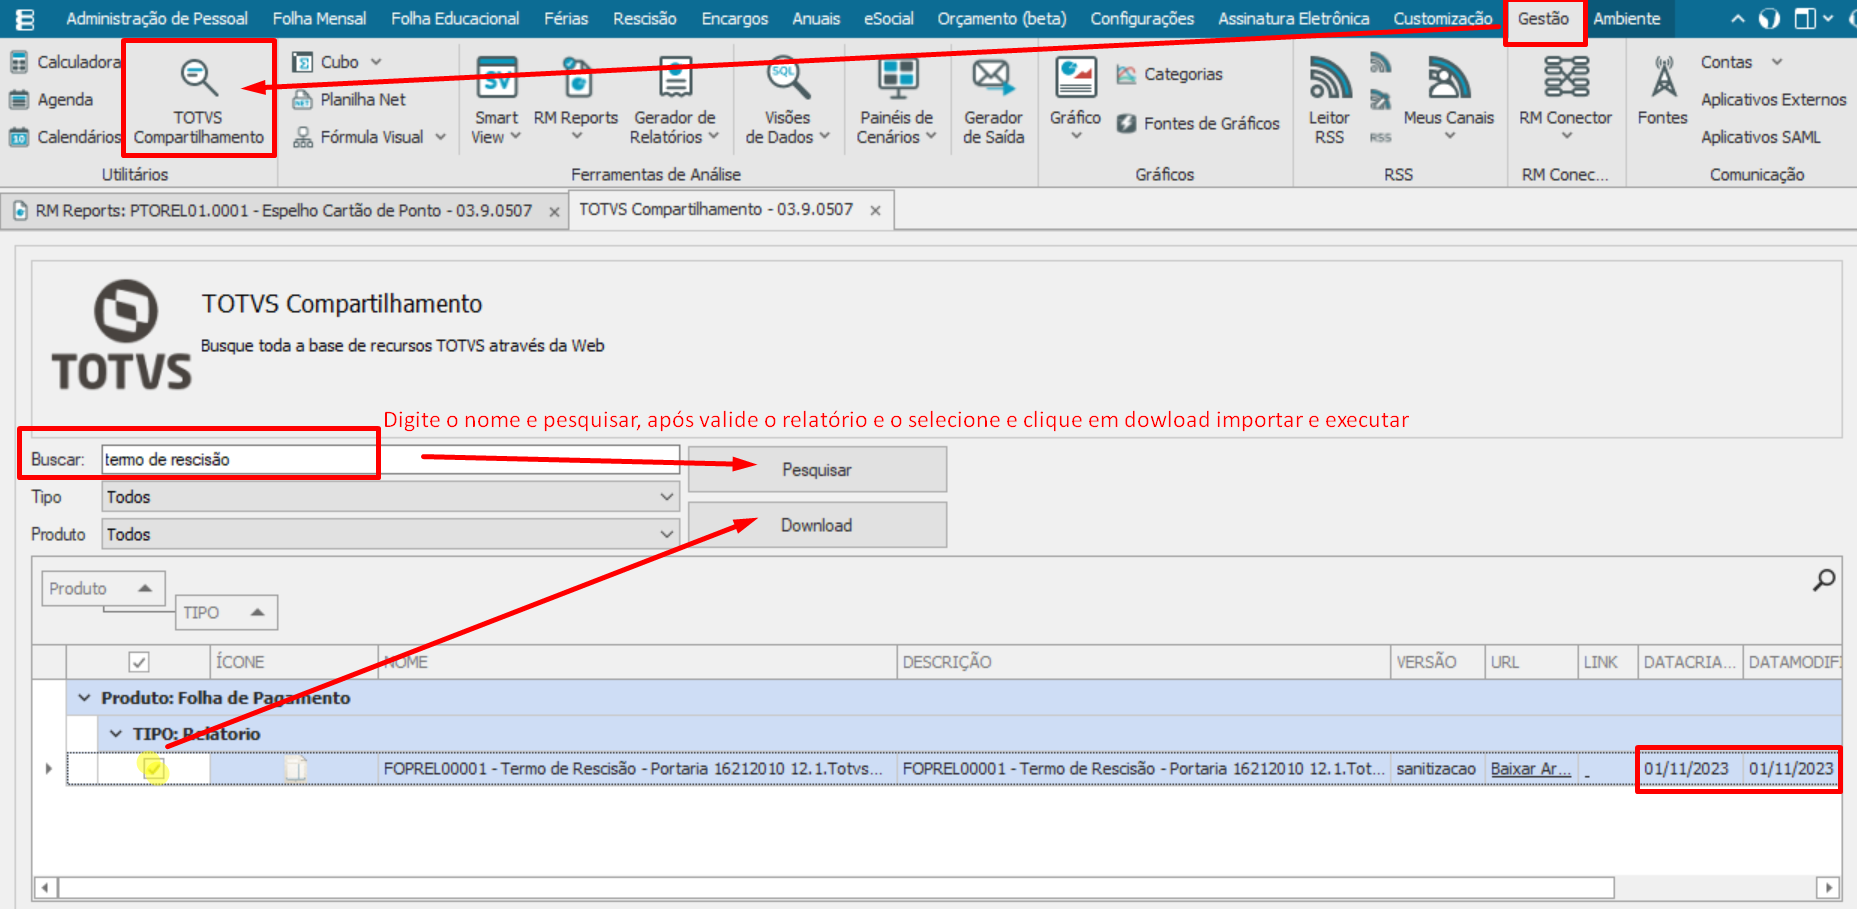The width and height of the screenshot is (1857, 909).
Task: Open the Gráfico tool
Action: (x=1075, y=99)
